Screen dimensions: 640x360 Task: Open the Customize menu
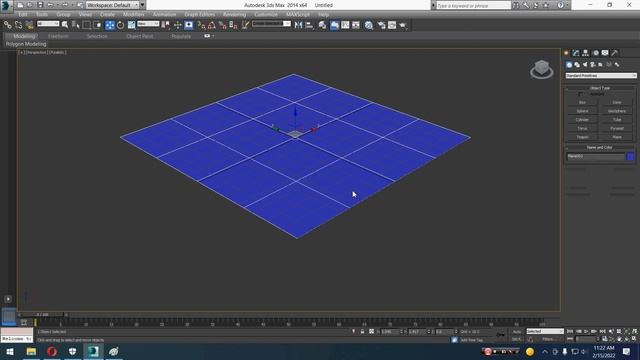tap(266, 14)
